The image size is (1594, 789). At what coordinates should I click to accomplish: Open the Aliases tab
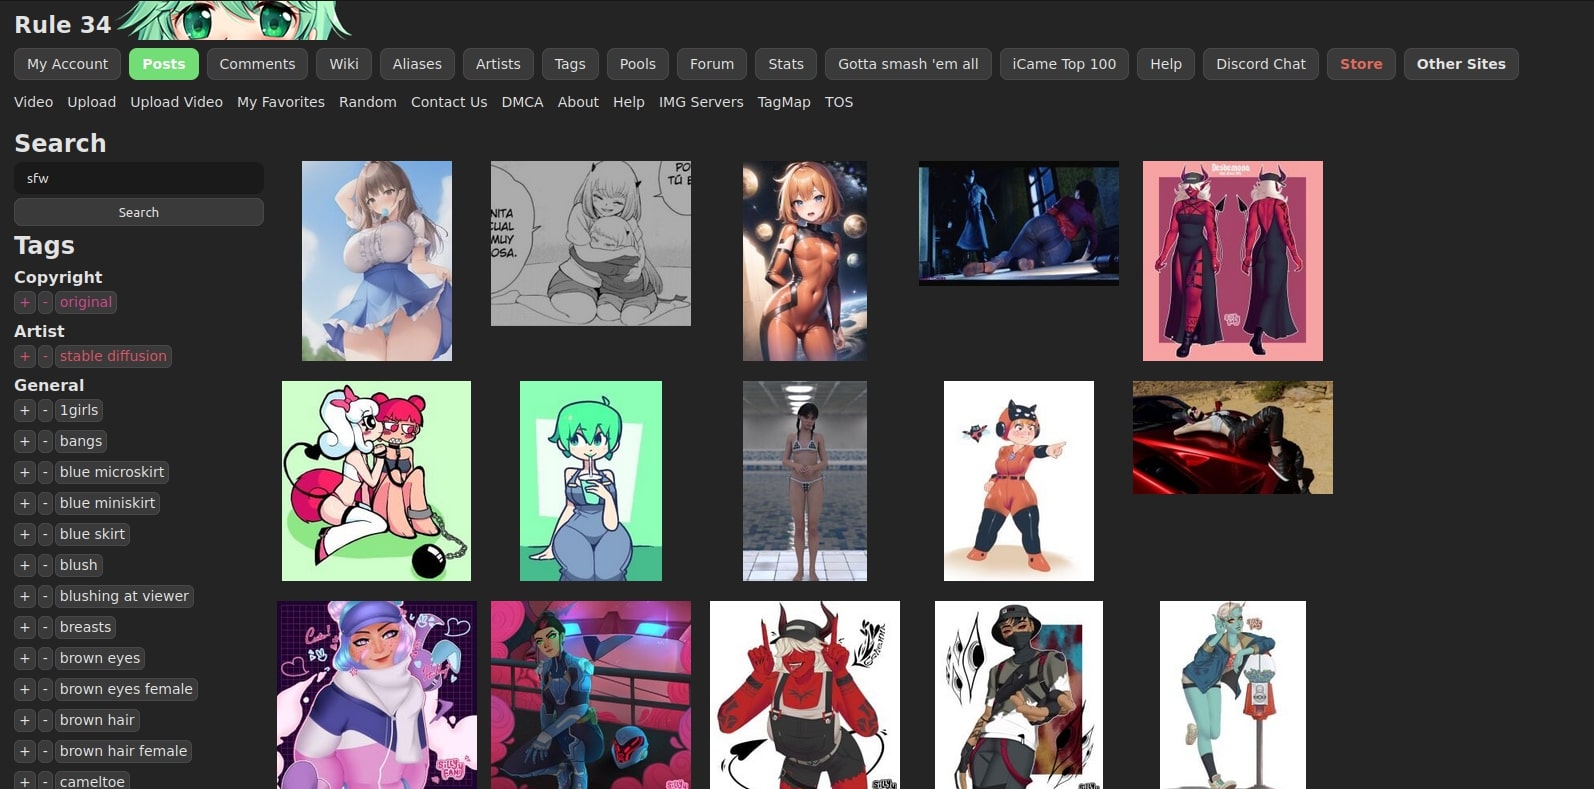pos(417,64)
